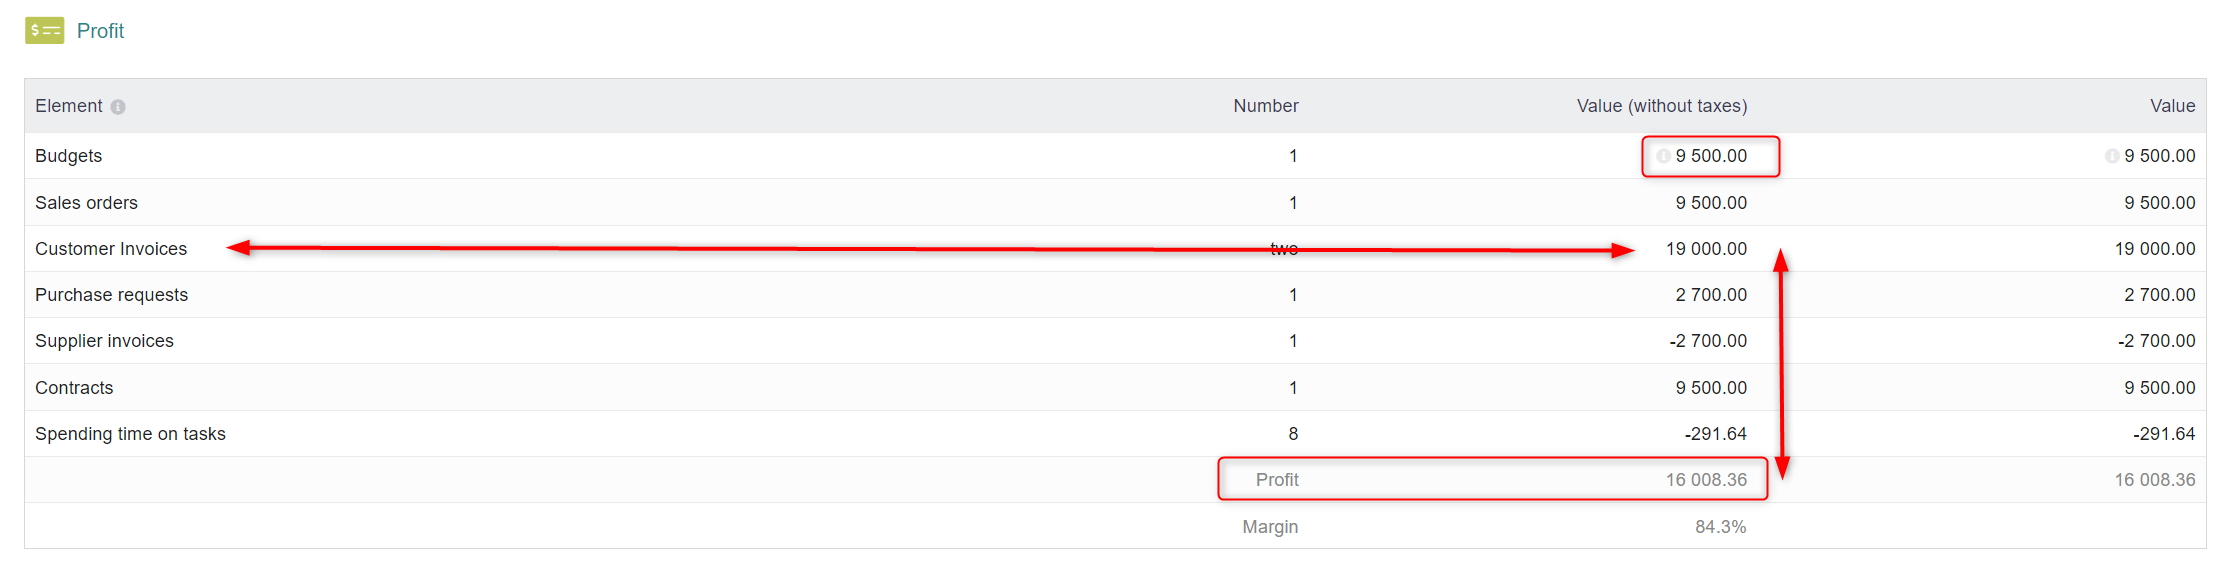2226x564 pixels.
Task: Click the Number column header
Action: [x=1265, y=106]
